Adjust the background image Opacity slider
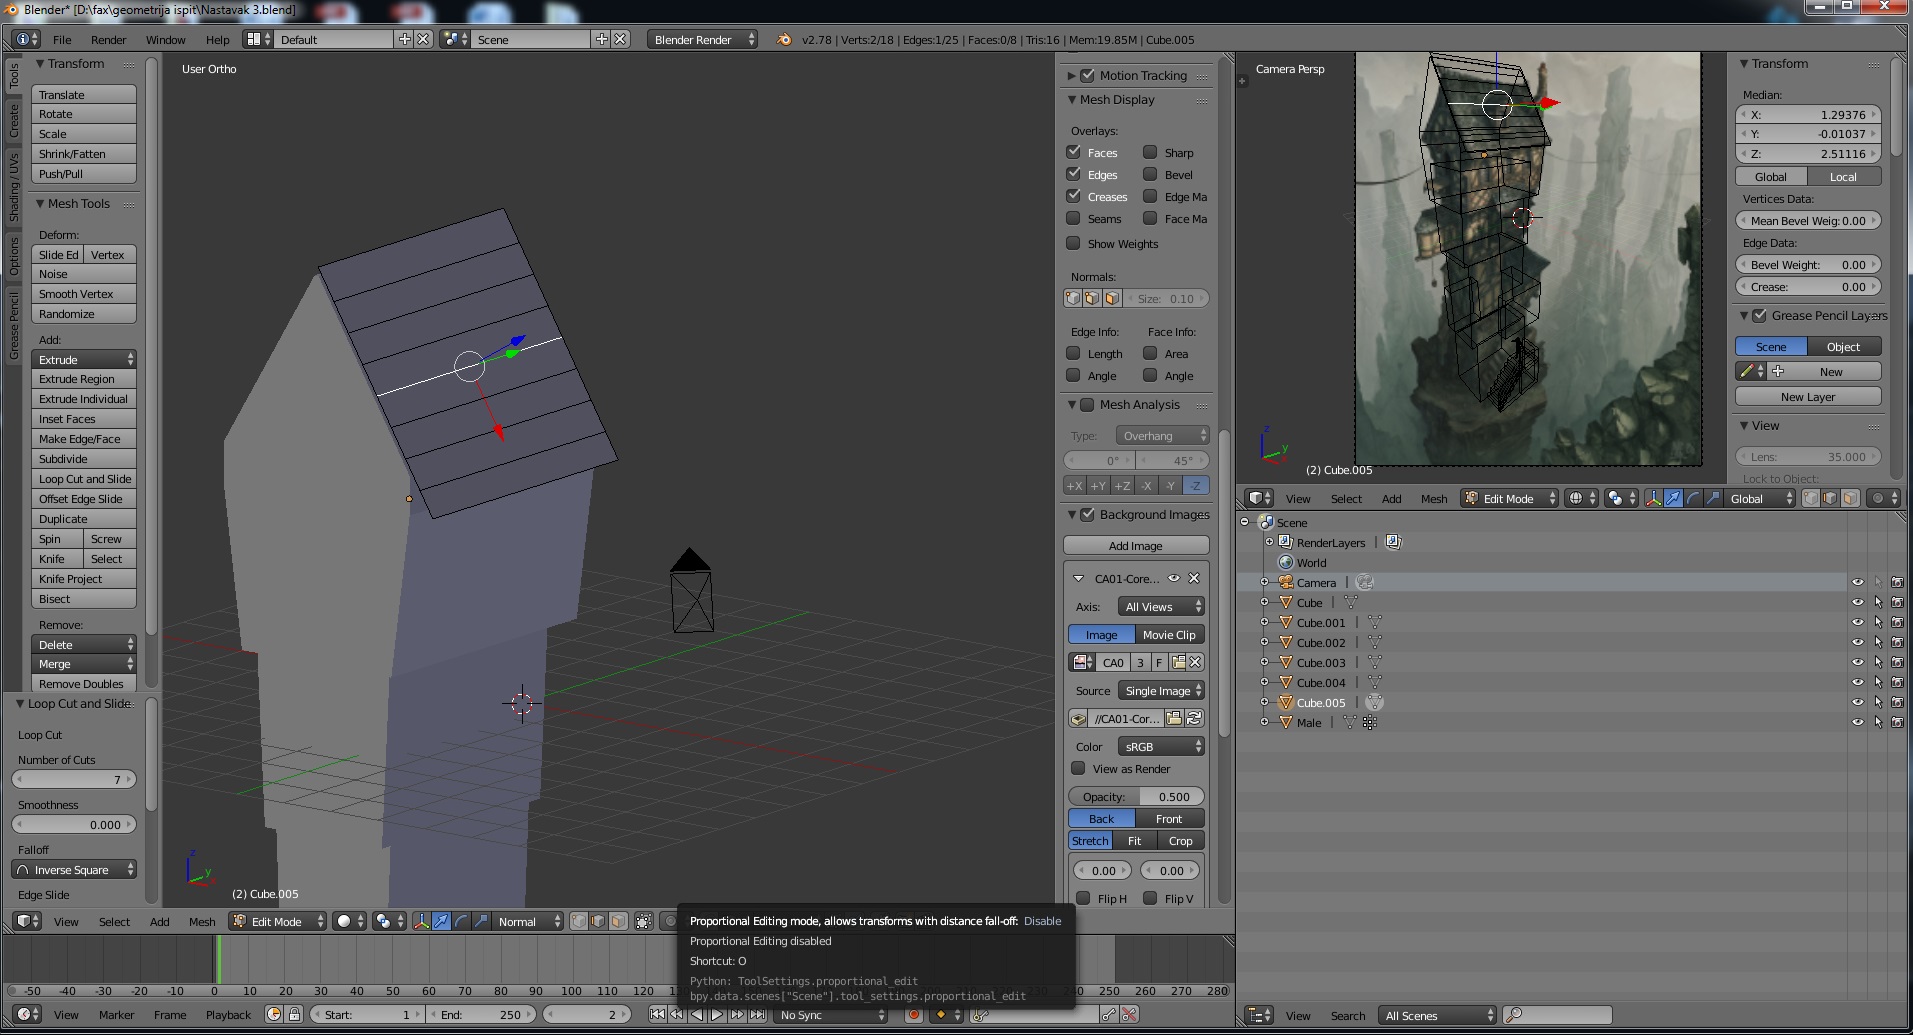1913x1035 pixels. (1135, 796)
